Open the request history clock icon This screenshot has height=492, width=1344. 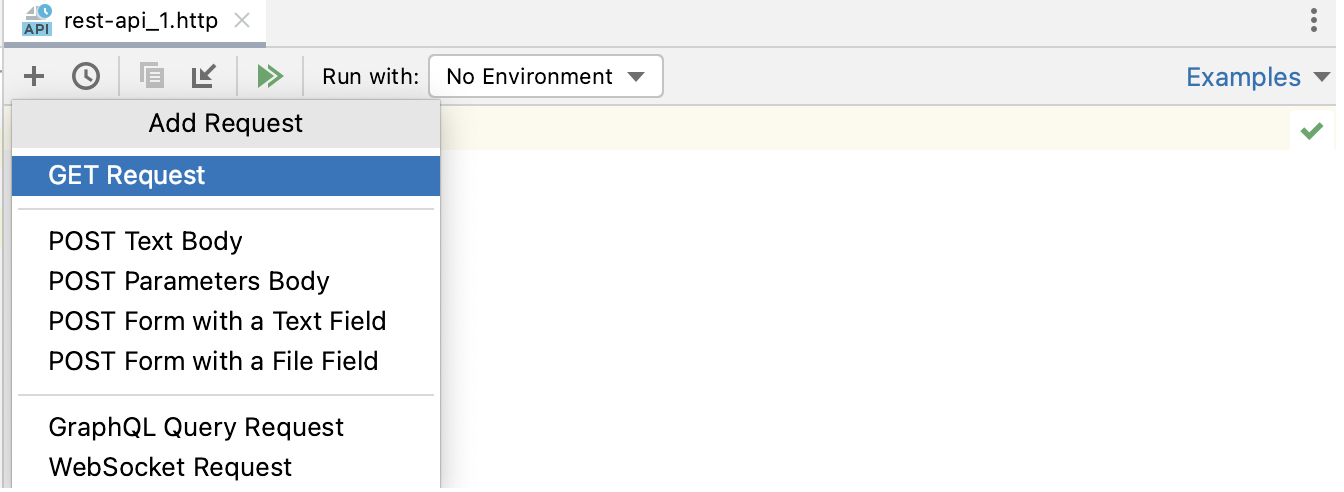(x=86, y=76)
